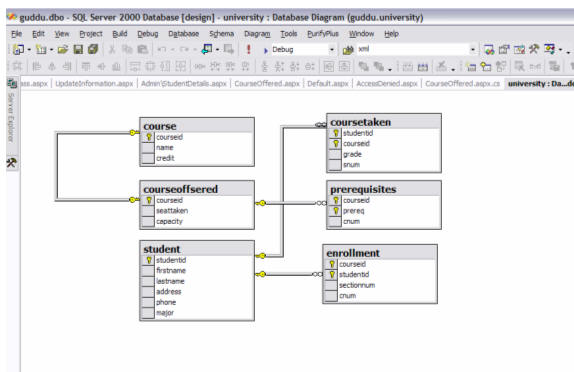Open the Toolbox side tab hammer icon
Screen dimensions: 574x372
11,163
